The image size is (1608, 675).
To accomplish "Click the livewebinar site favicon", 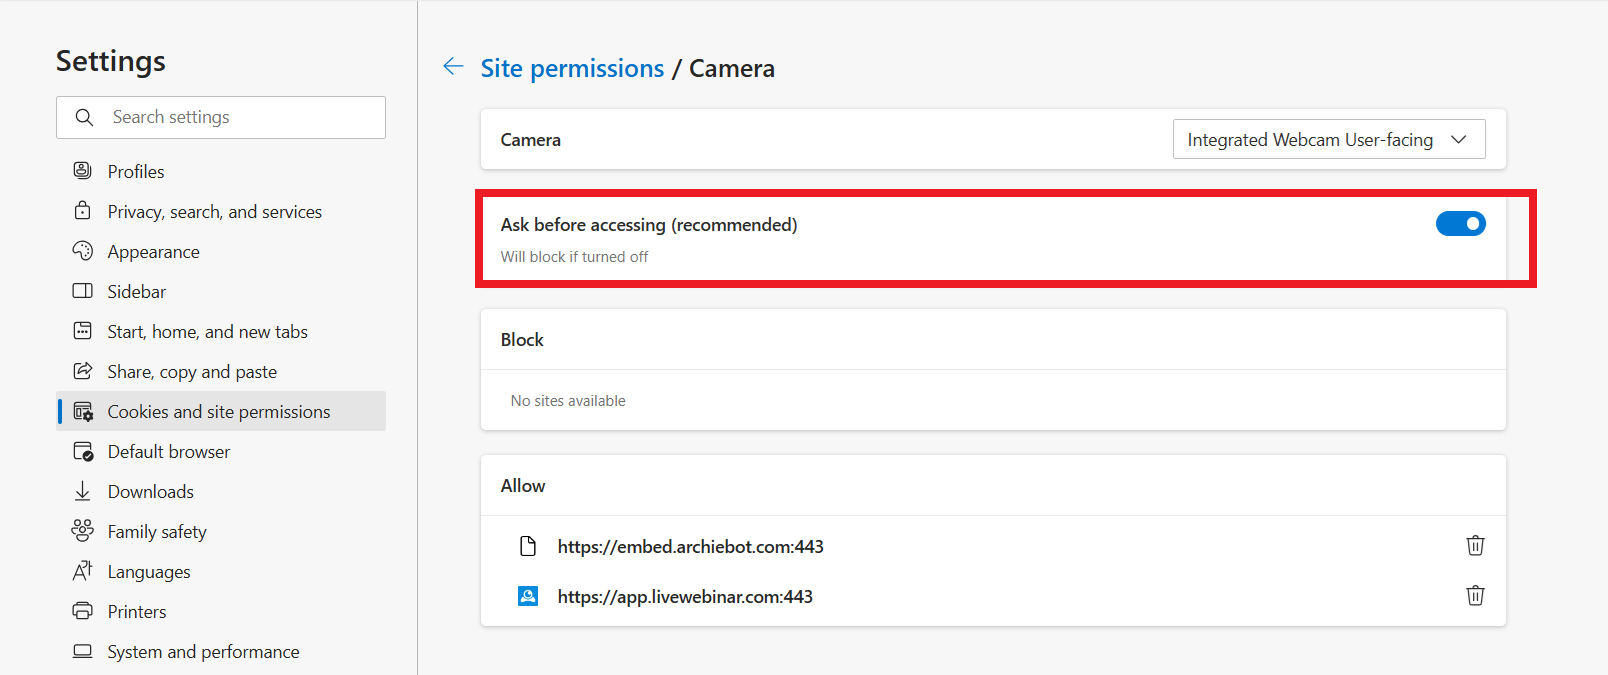I will [528, 596].
